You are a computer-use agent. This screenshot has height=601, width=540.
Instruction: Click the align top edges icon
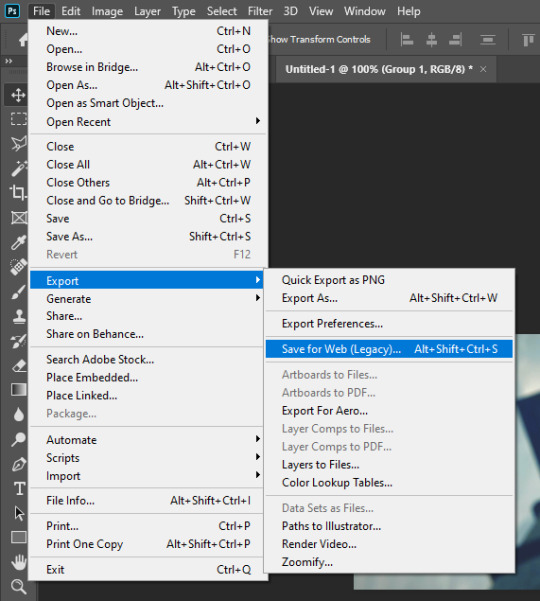tap(528, 39)
